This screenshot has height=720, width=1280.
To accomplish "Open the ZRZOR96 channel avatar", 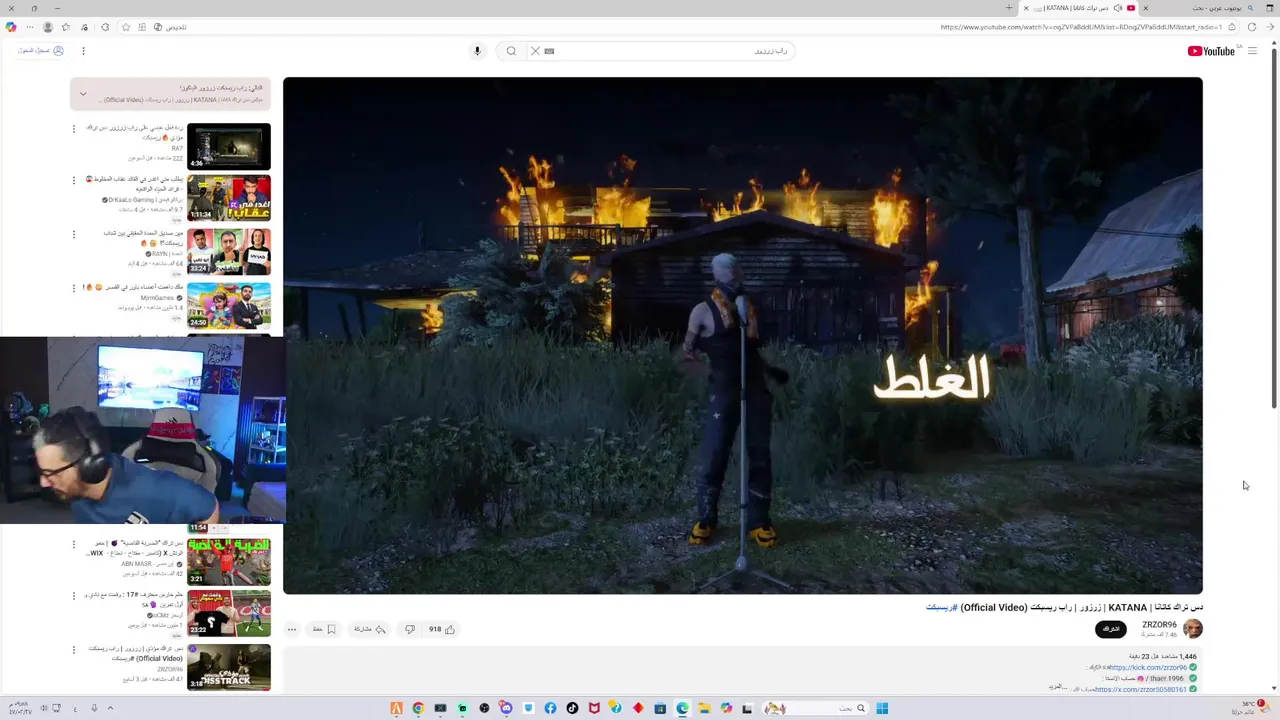I will click(1193, 628).
